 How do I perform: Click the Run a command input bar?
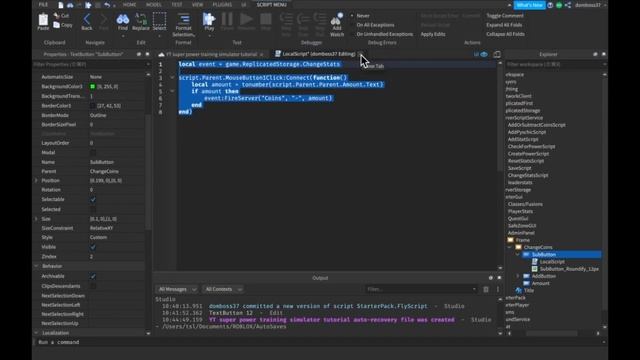320,342
